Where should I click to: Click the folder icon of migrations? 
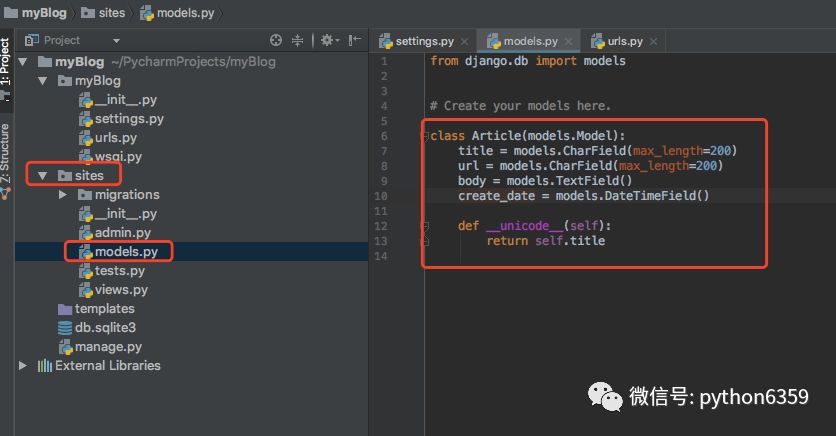[85, 195]
